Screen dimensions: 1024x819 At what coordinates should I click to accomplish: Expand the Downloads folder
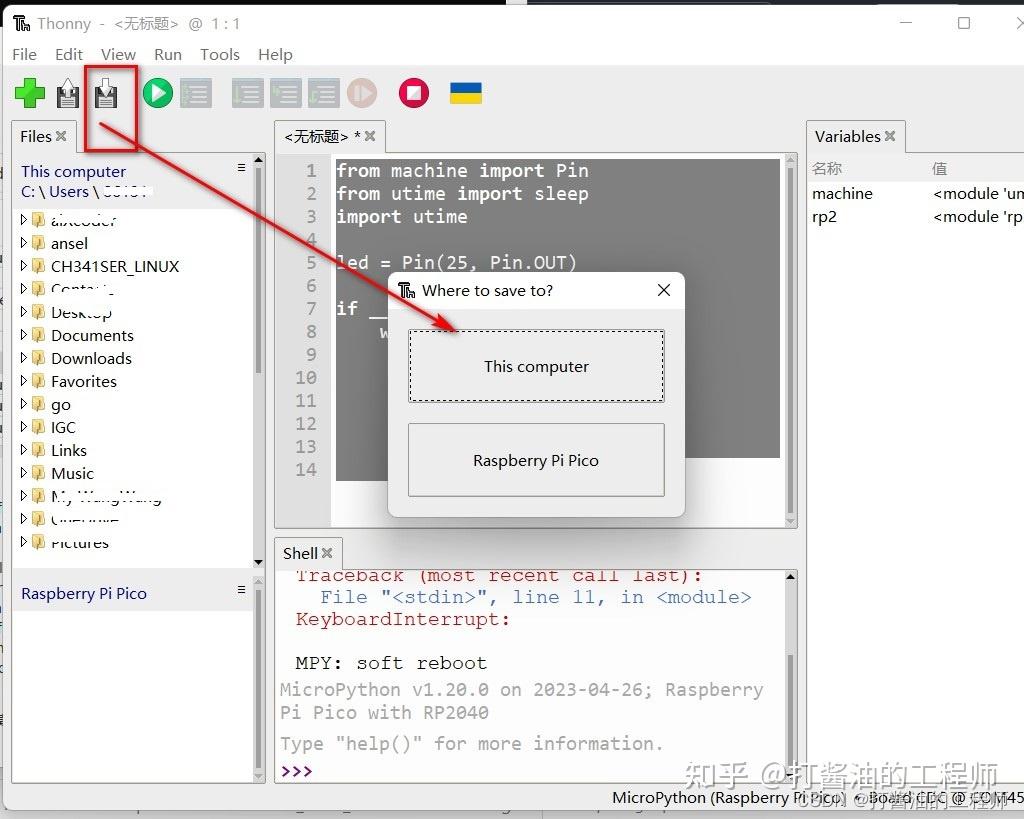click(24, 357)
